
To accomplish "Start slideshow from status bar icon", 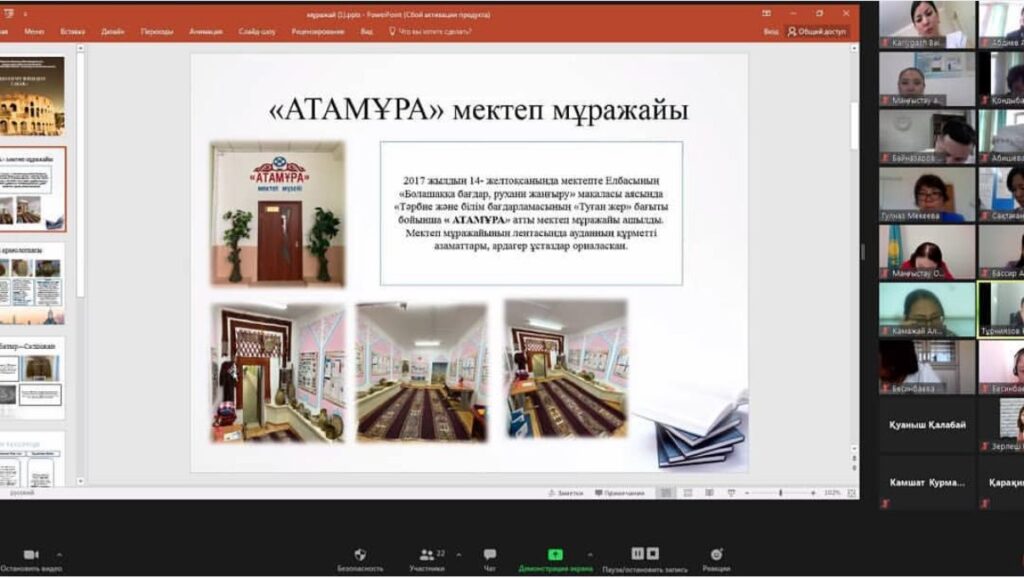I will (731, 493).
